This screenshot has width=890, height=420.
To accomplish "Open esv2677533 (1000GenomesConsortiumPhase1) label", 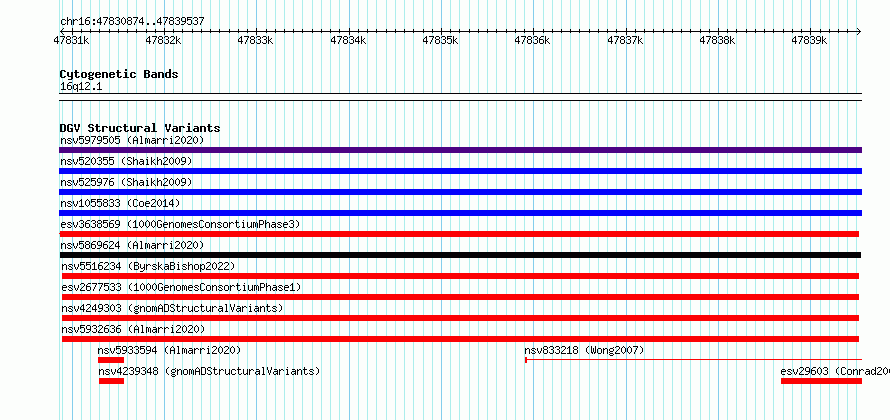I will coord(182,287).
